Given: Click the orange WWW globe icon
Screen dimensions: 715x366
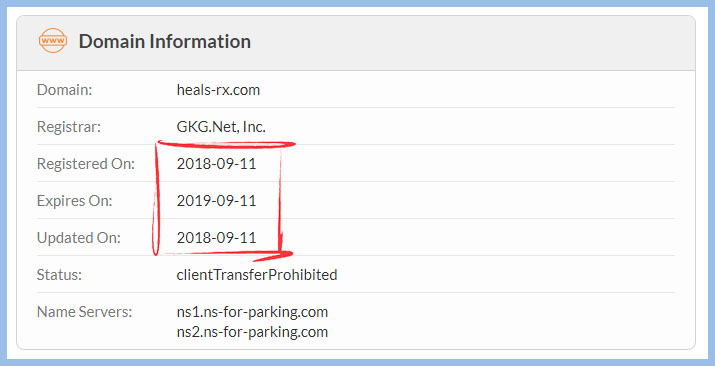Looking at the screenshot, I should coord(53,41).
